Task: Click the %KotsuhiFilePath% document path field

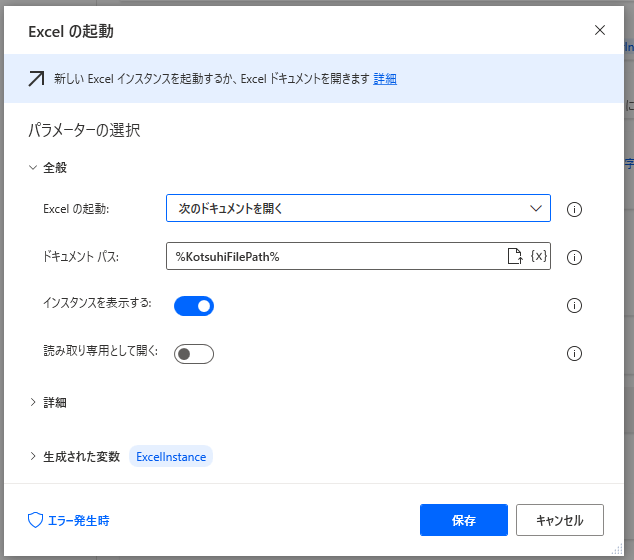Action: tap(335, 257)
